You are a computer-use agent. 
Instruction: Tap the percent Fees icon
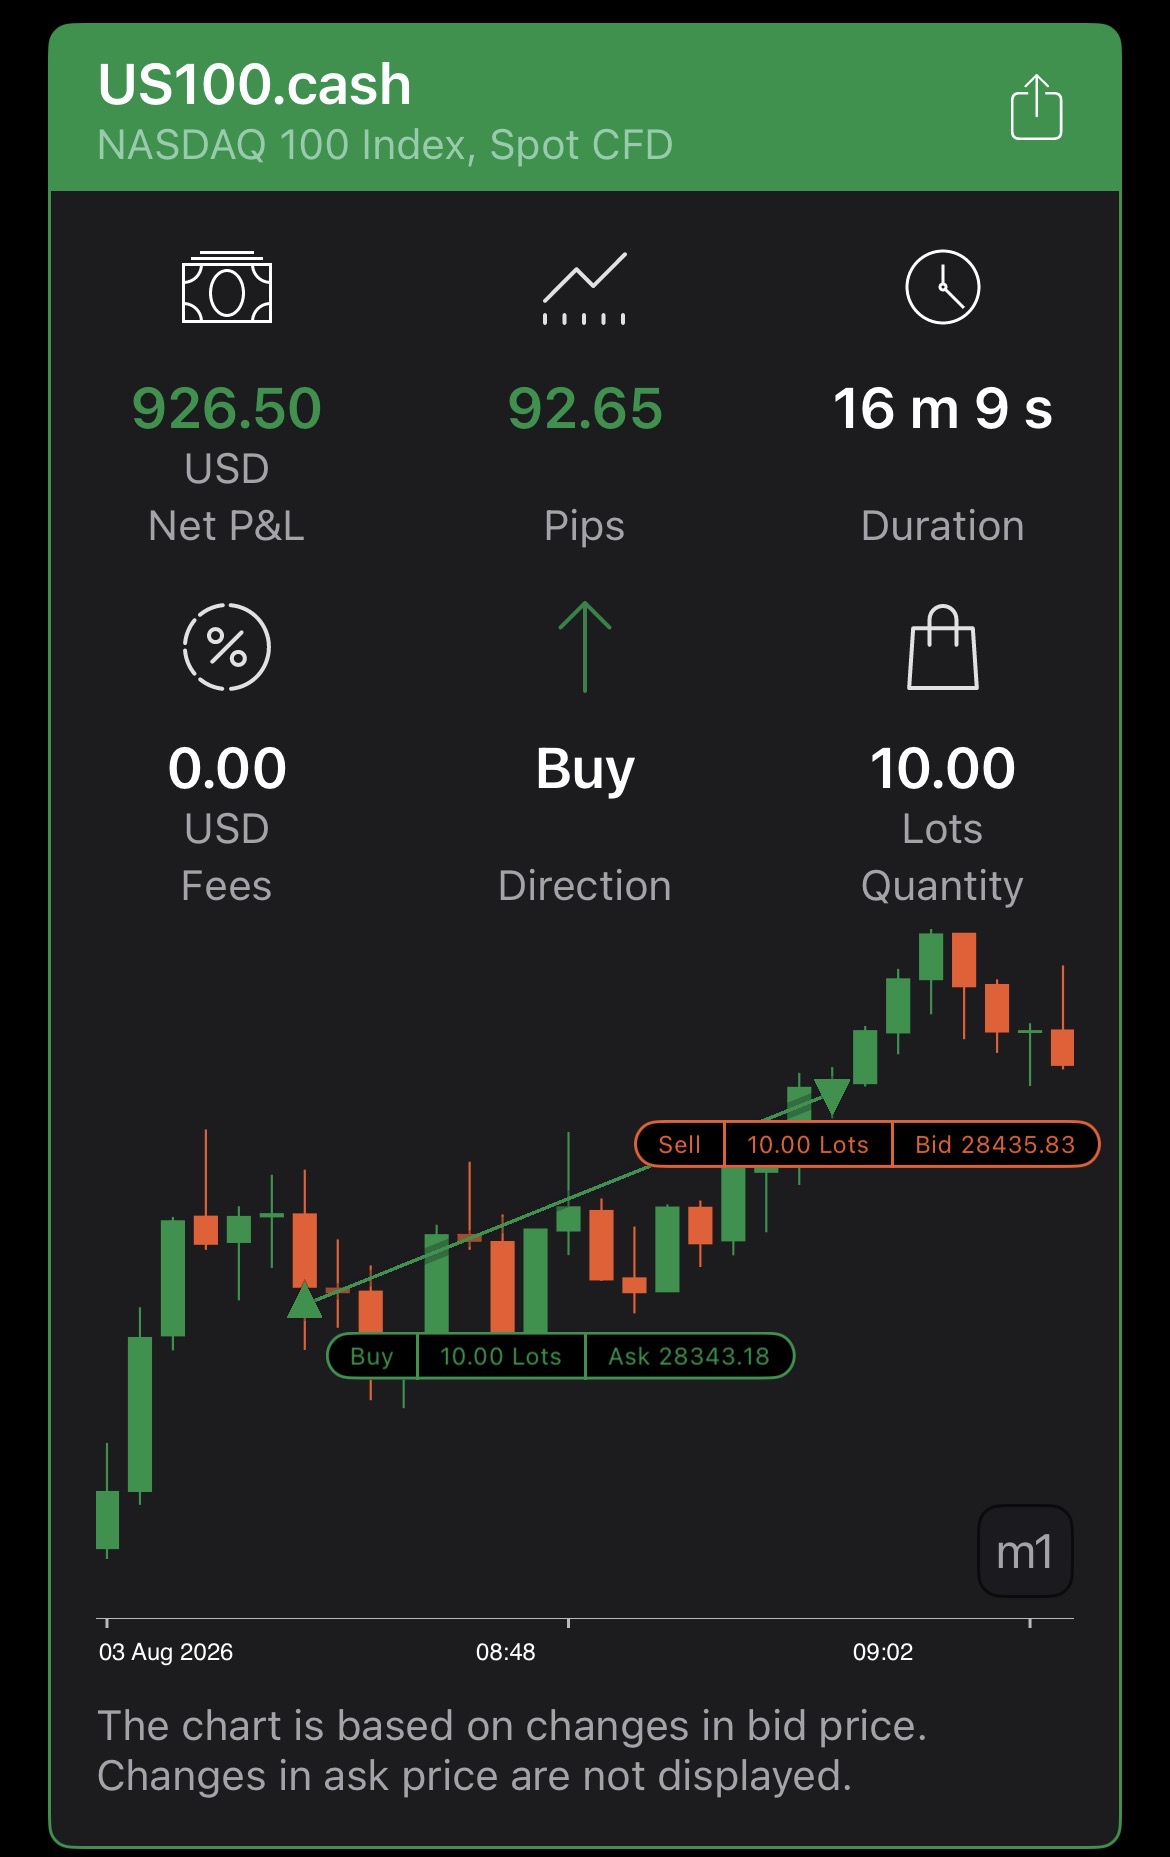pyautogui.click(x=227, y=647)
